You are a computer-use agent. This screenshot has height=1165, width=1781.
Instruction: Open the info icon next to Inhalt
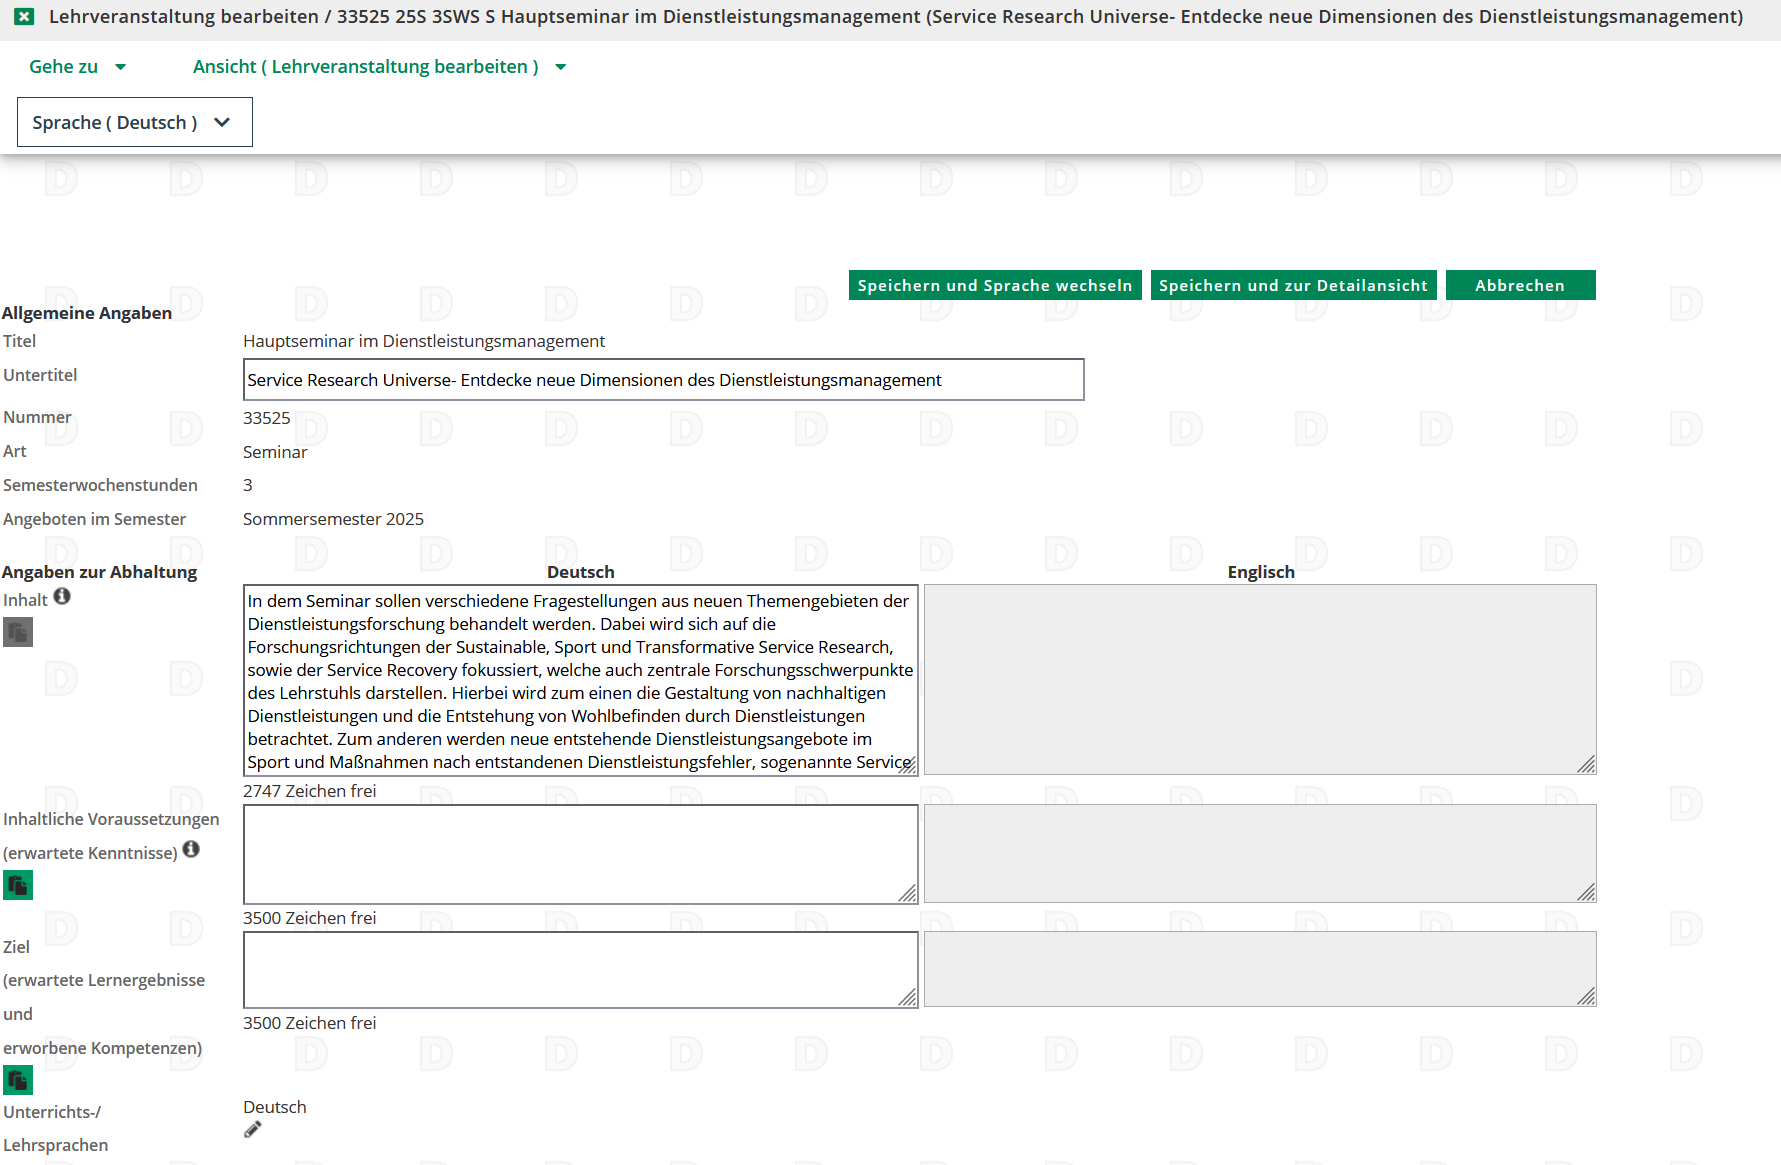point(62,597)
